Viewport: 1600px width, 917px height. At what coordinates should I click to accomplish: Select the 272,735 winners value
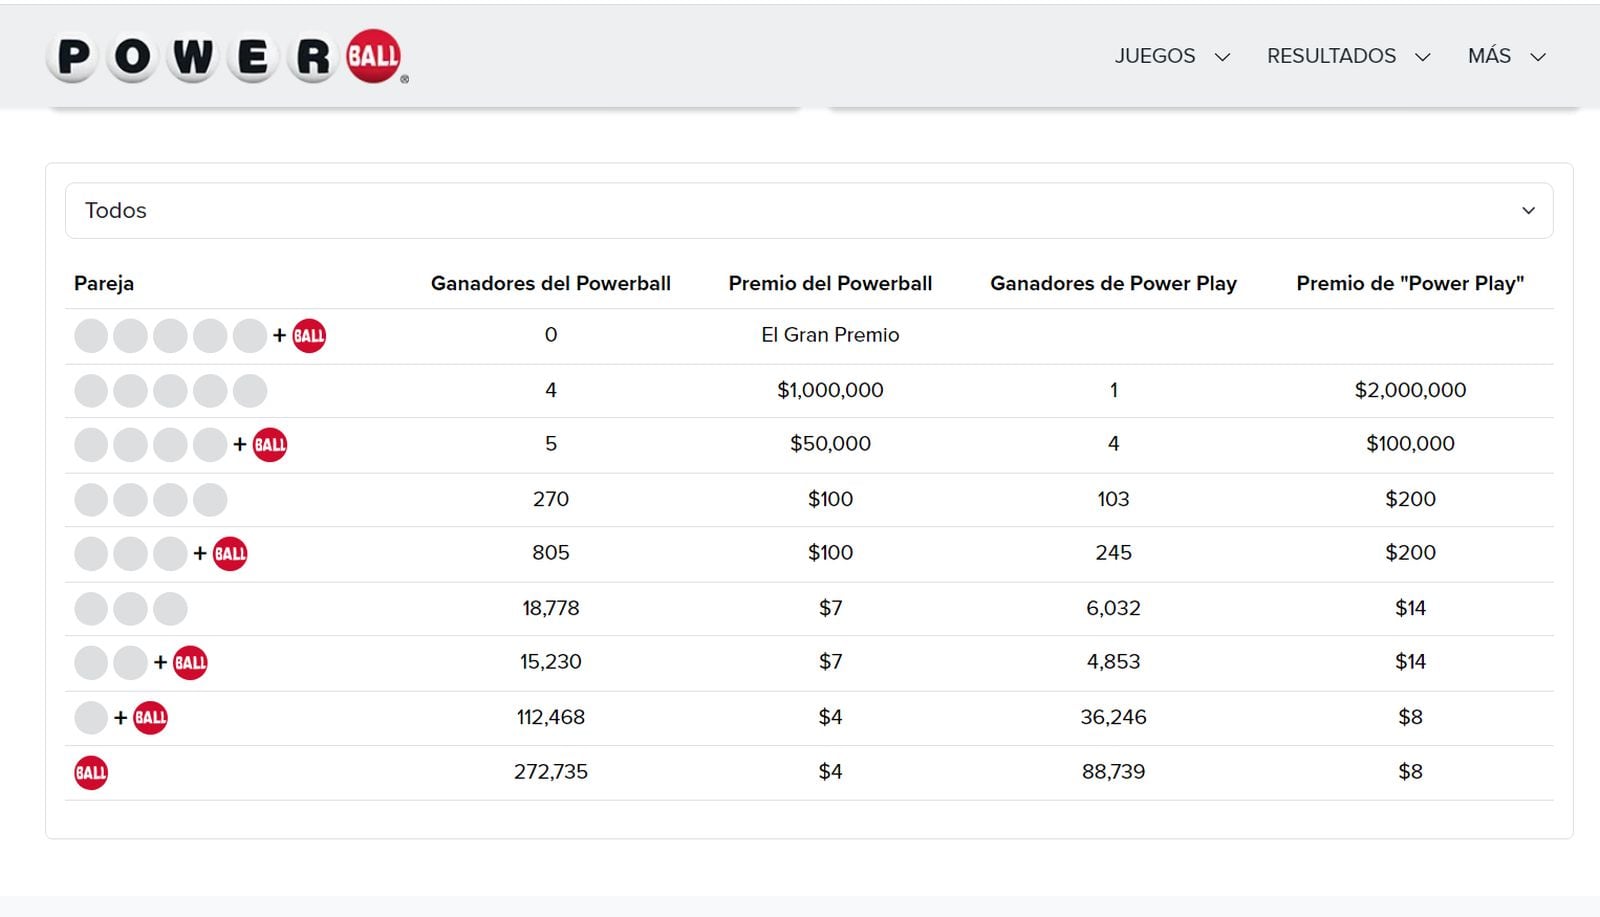[551, 771]
